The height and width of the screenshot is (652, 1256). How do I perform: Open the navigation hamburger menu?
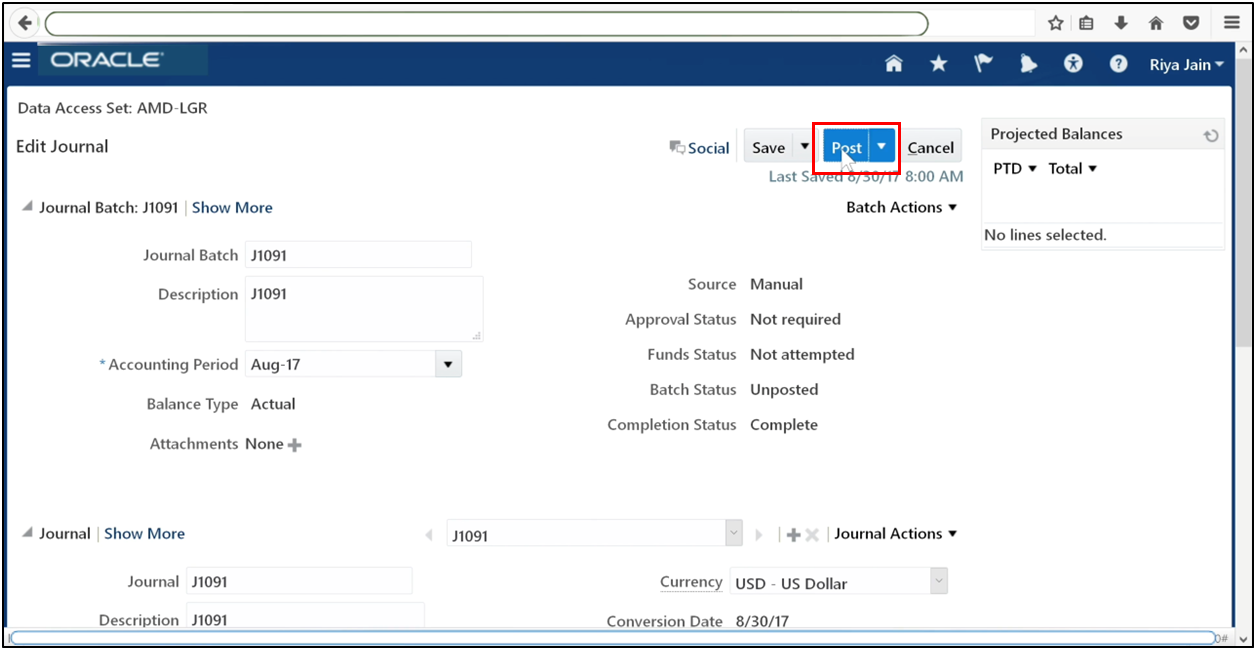21,60
